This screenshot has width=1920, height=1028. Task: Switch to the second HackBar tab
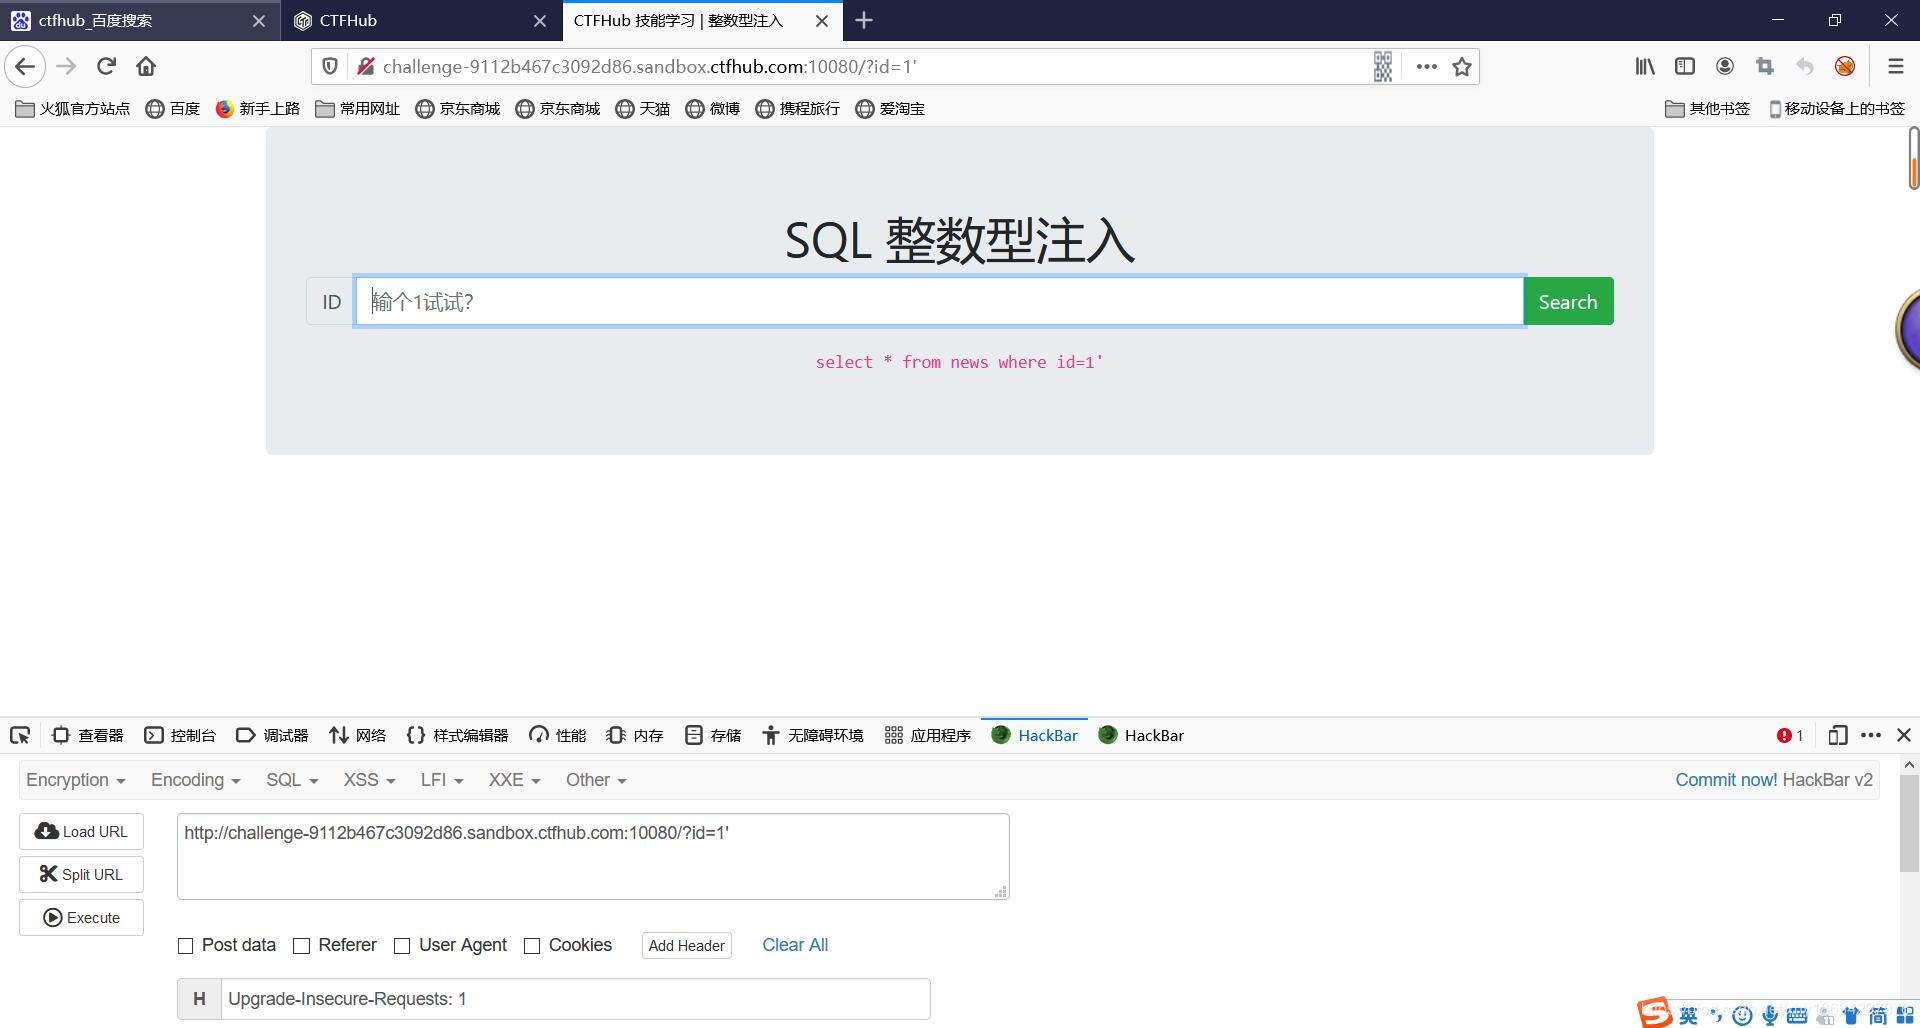(x=1141, y=736)
